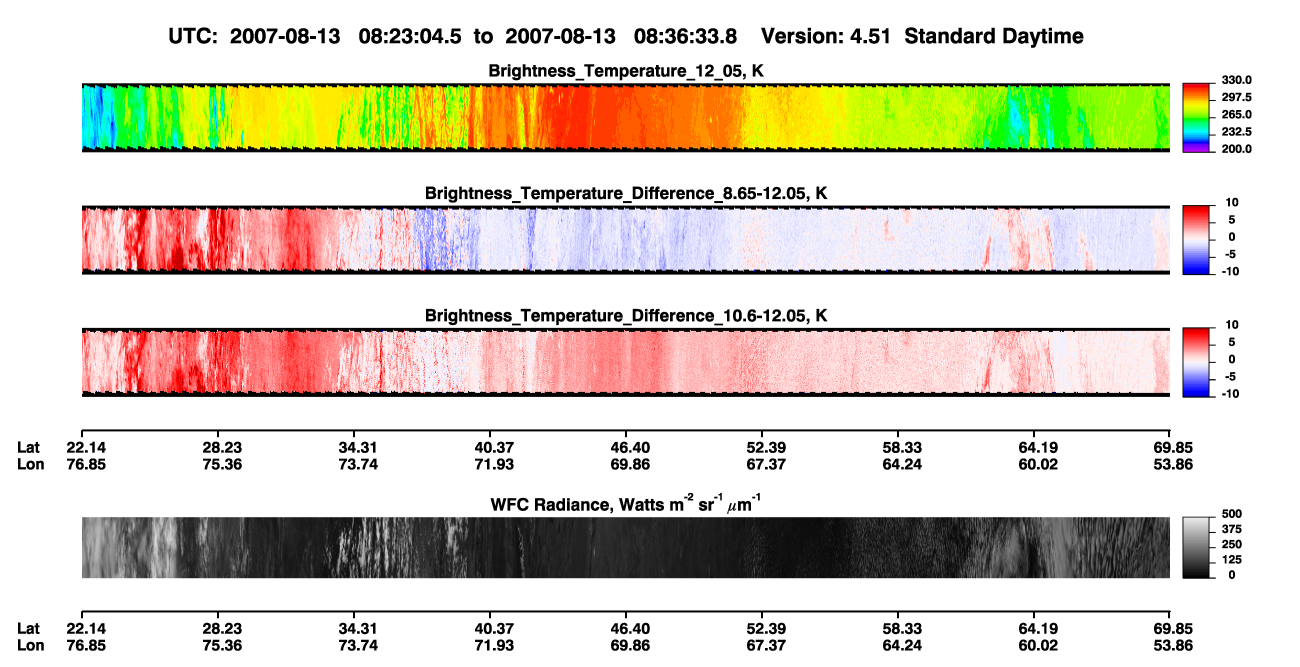Click the 'WFC Radiance' panel title

coord(626,503)
